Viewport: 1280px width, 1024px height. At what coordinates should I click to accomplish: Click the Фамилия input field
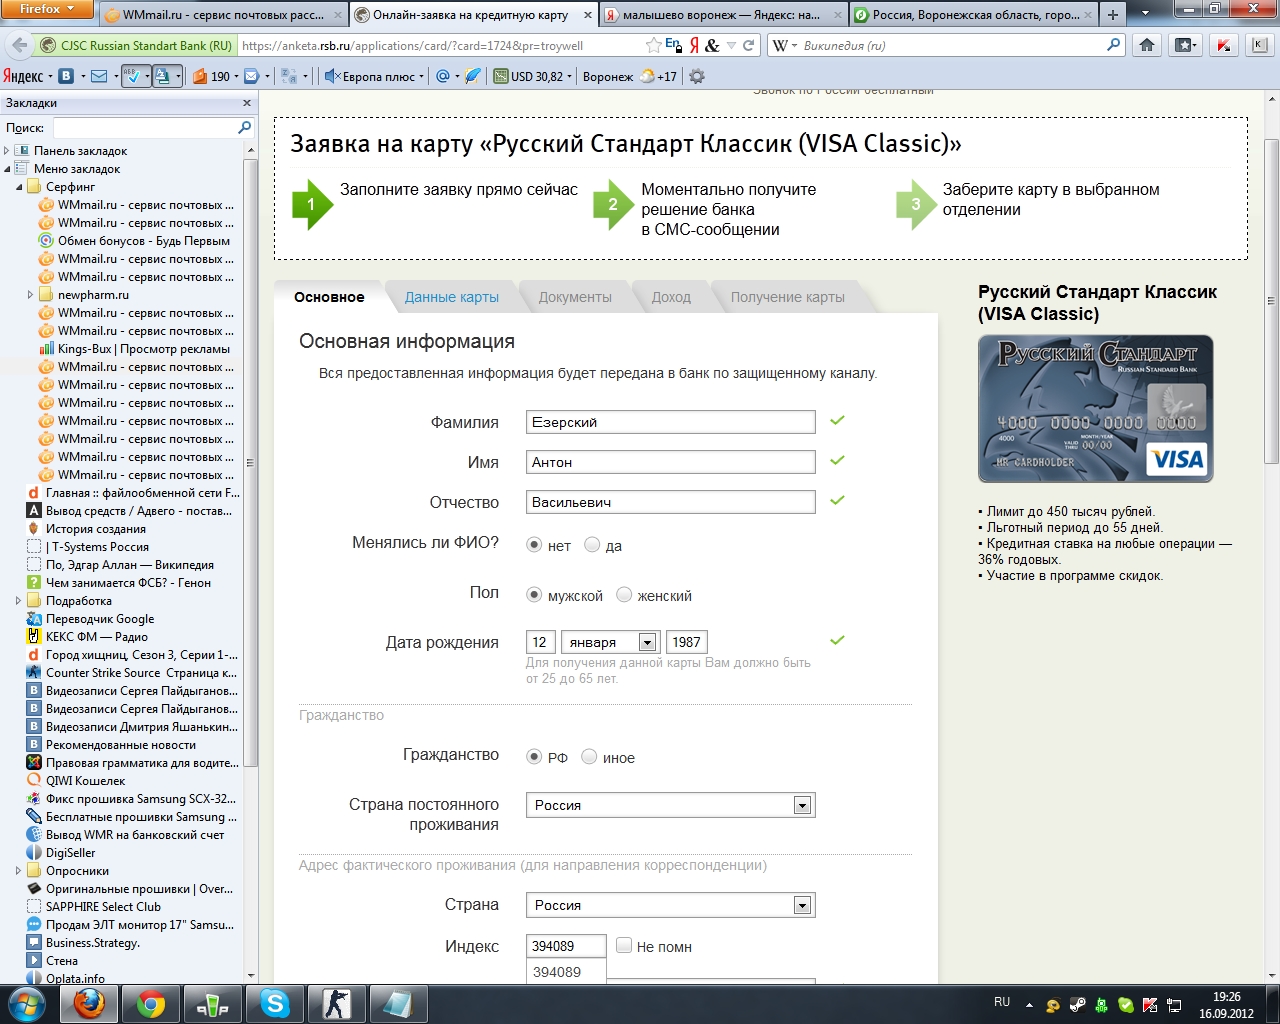click(670, 422)
